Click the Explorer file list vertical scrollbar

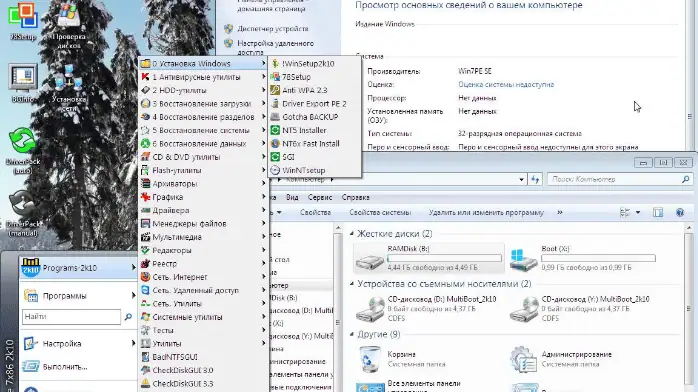click(x=688, y=307)
